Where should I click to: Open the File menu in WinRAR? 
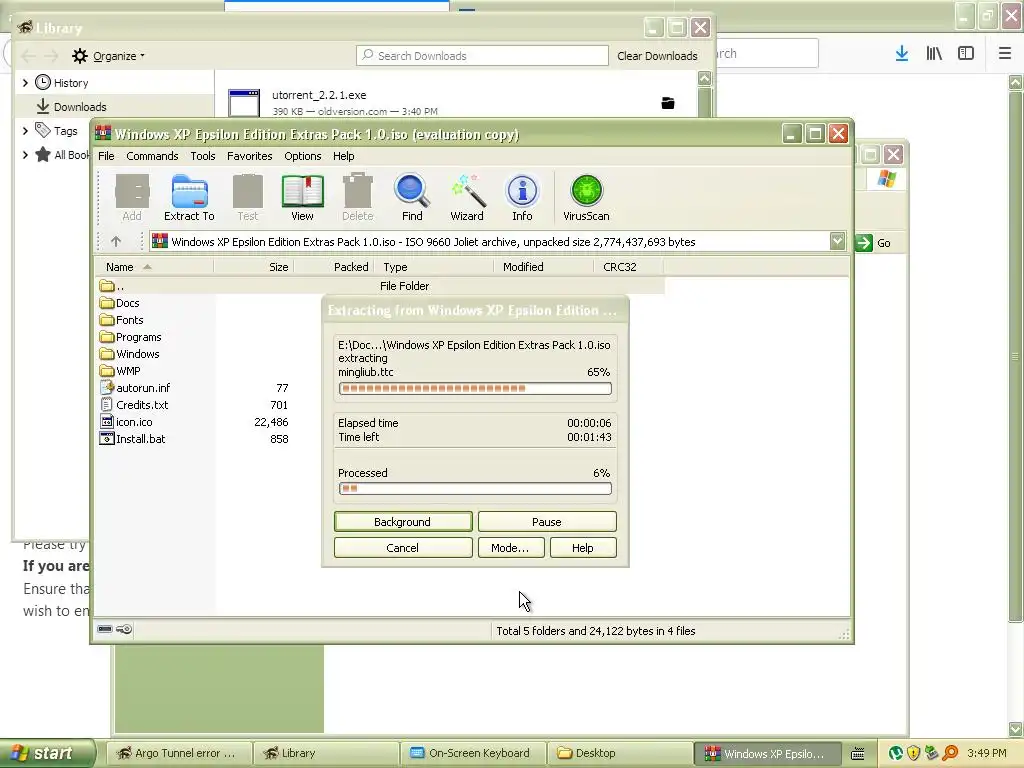pos(106,156)
